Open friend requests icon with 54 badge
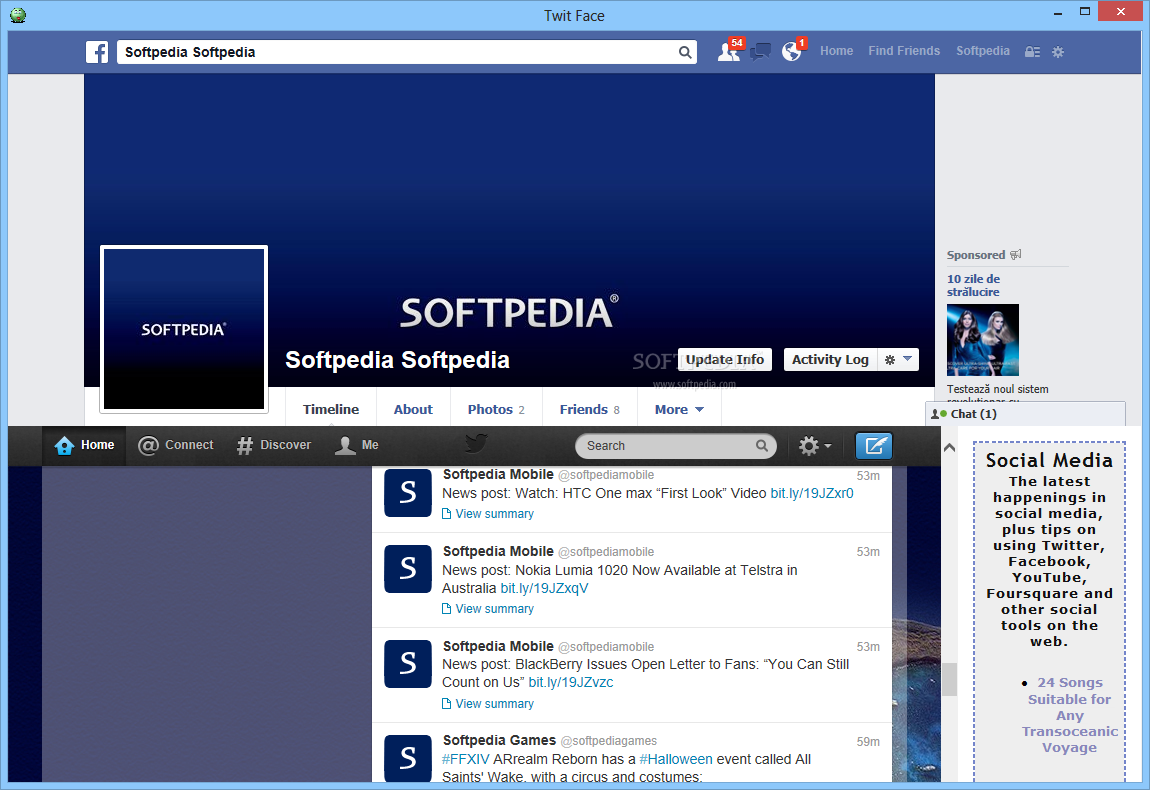This screenshot has height=790, width=1150. coord(729,51)
